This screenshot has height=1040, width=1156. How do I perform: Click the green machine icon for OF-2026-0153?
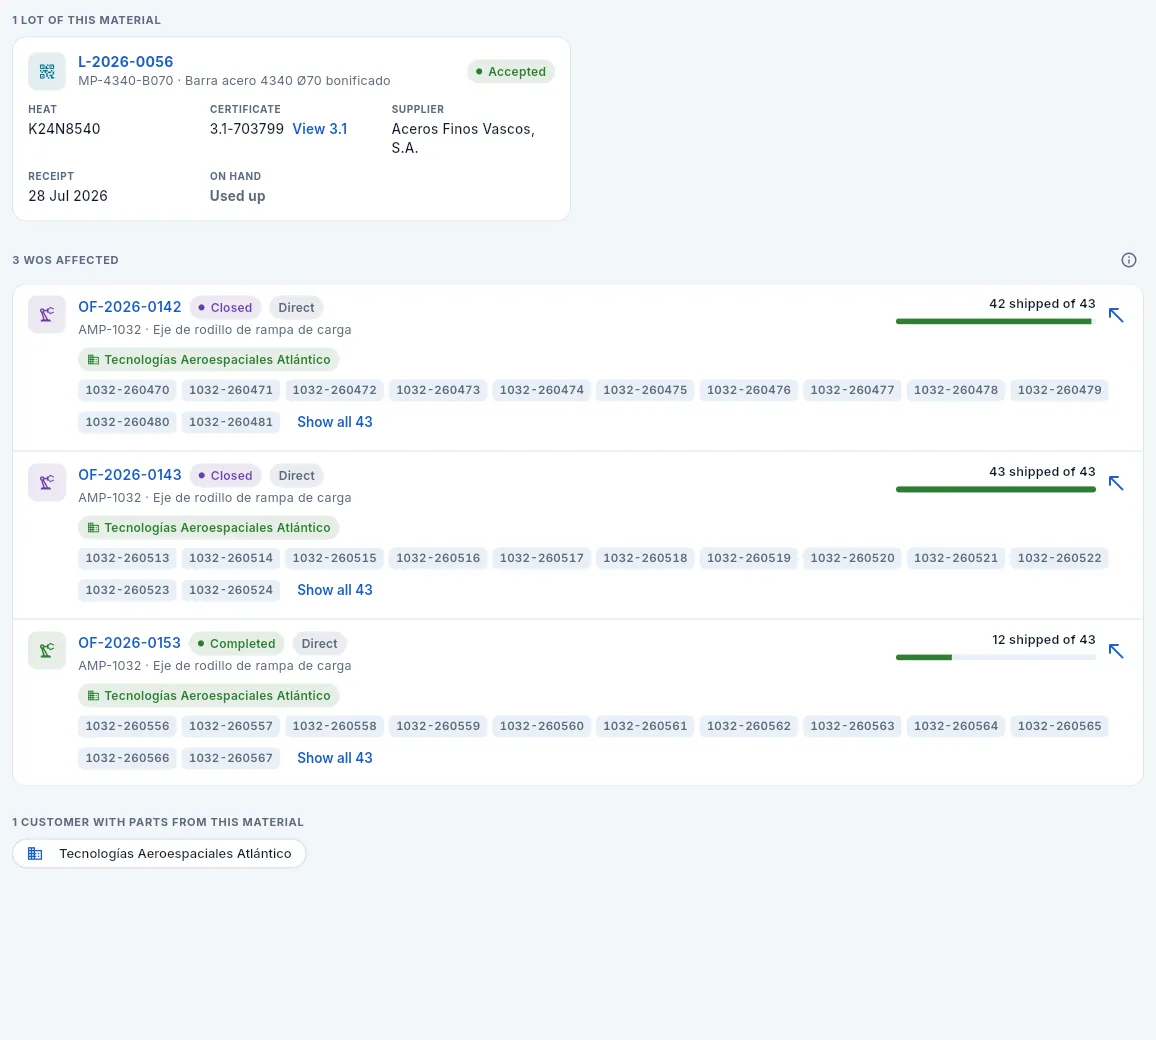tap(47, 651)
